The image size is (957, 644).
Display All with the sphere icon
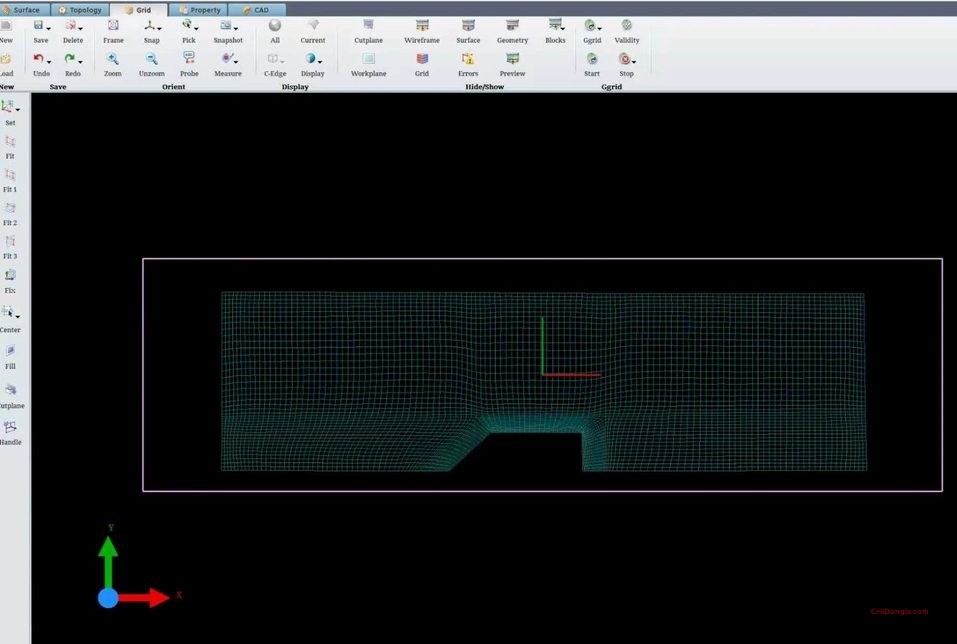275,25
